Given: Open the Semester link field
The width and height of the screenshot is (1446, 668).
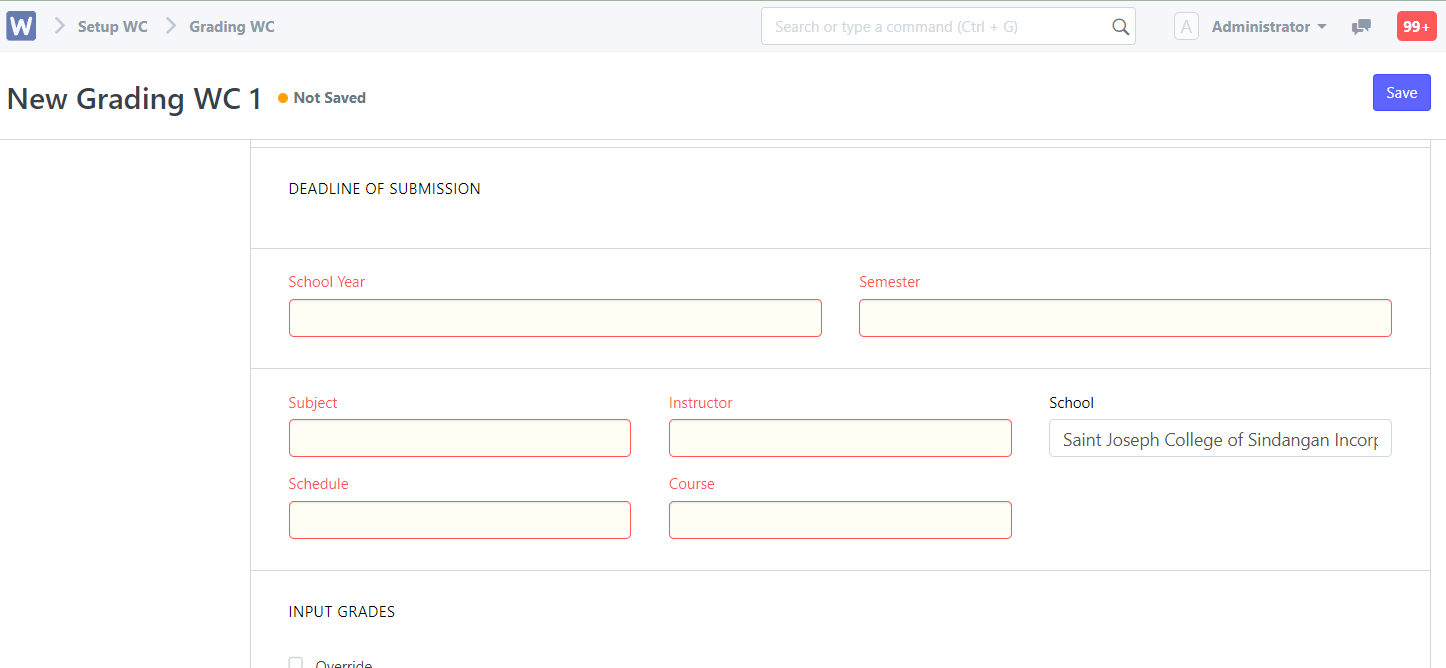Looking at the screenshot, I should coord(1125,318).
